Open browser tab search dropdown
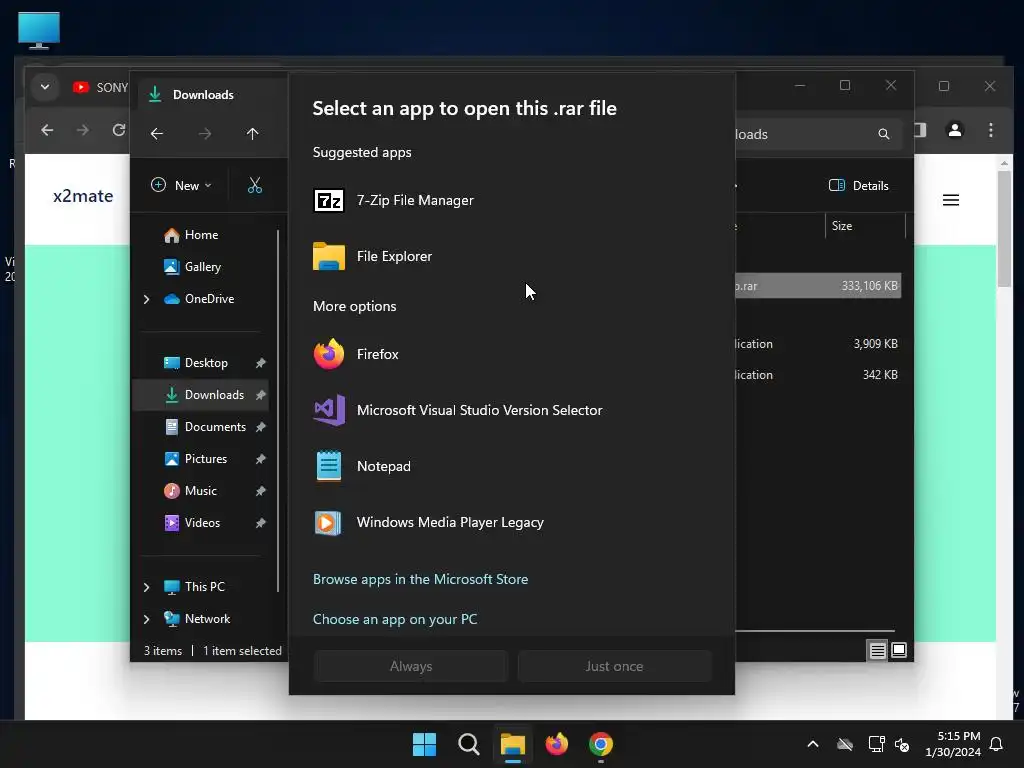 coord(45,87)
